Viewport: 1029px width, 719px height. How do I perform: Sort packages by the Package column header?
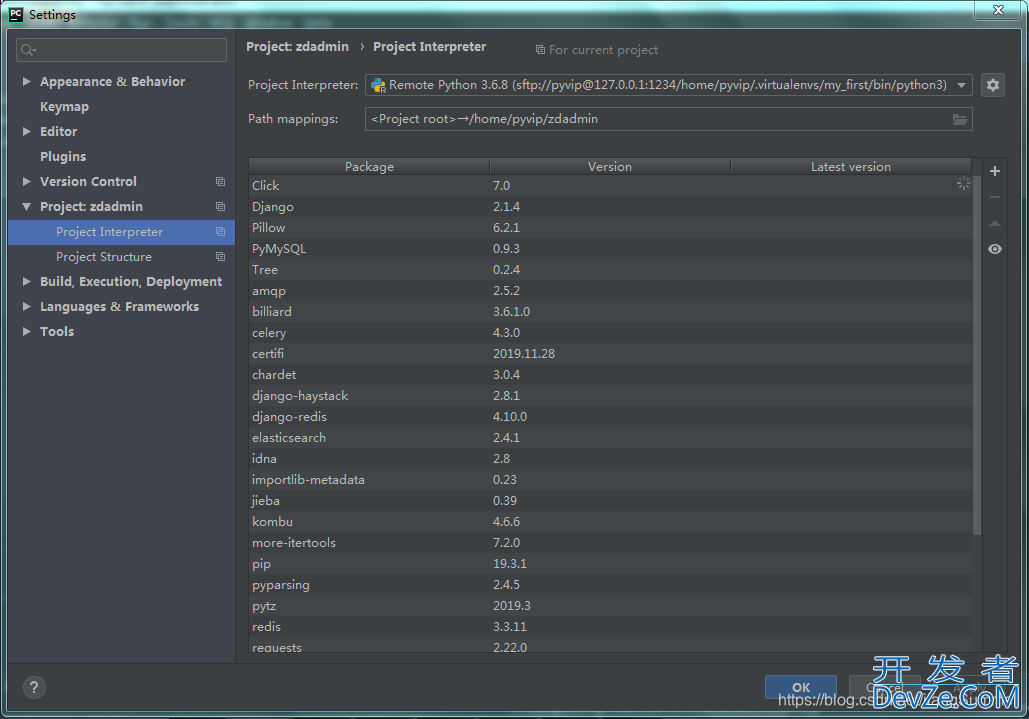pos(369,167)
